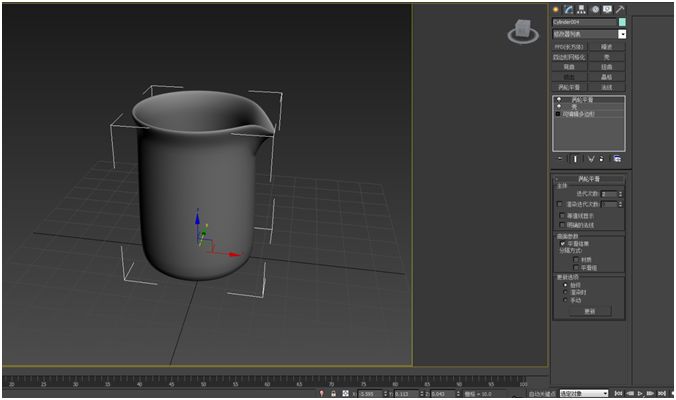The image size is (676, 400).
Task: Enable the 材质 separate-by checkbox
Action: pyautogui.click(x=576, y=259)
